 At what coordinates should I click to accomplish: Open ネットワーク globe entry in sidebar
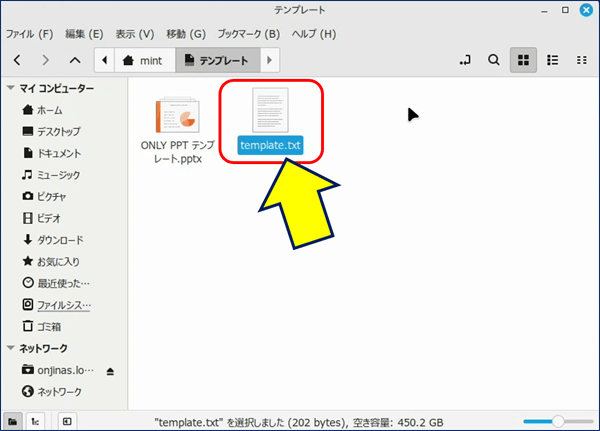click(51, 392)
